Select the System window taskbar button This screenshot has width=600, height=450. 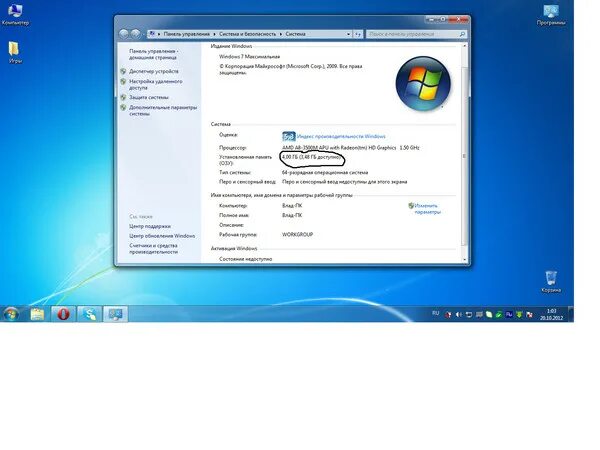coord(116,314)
